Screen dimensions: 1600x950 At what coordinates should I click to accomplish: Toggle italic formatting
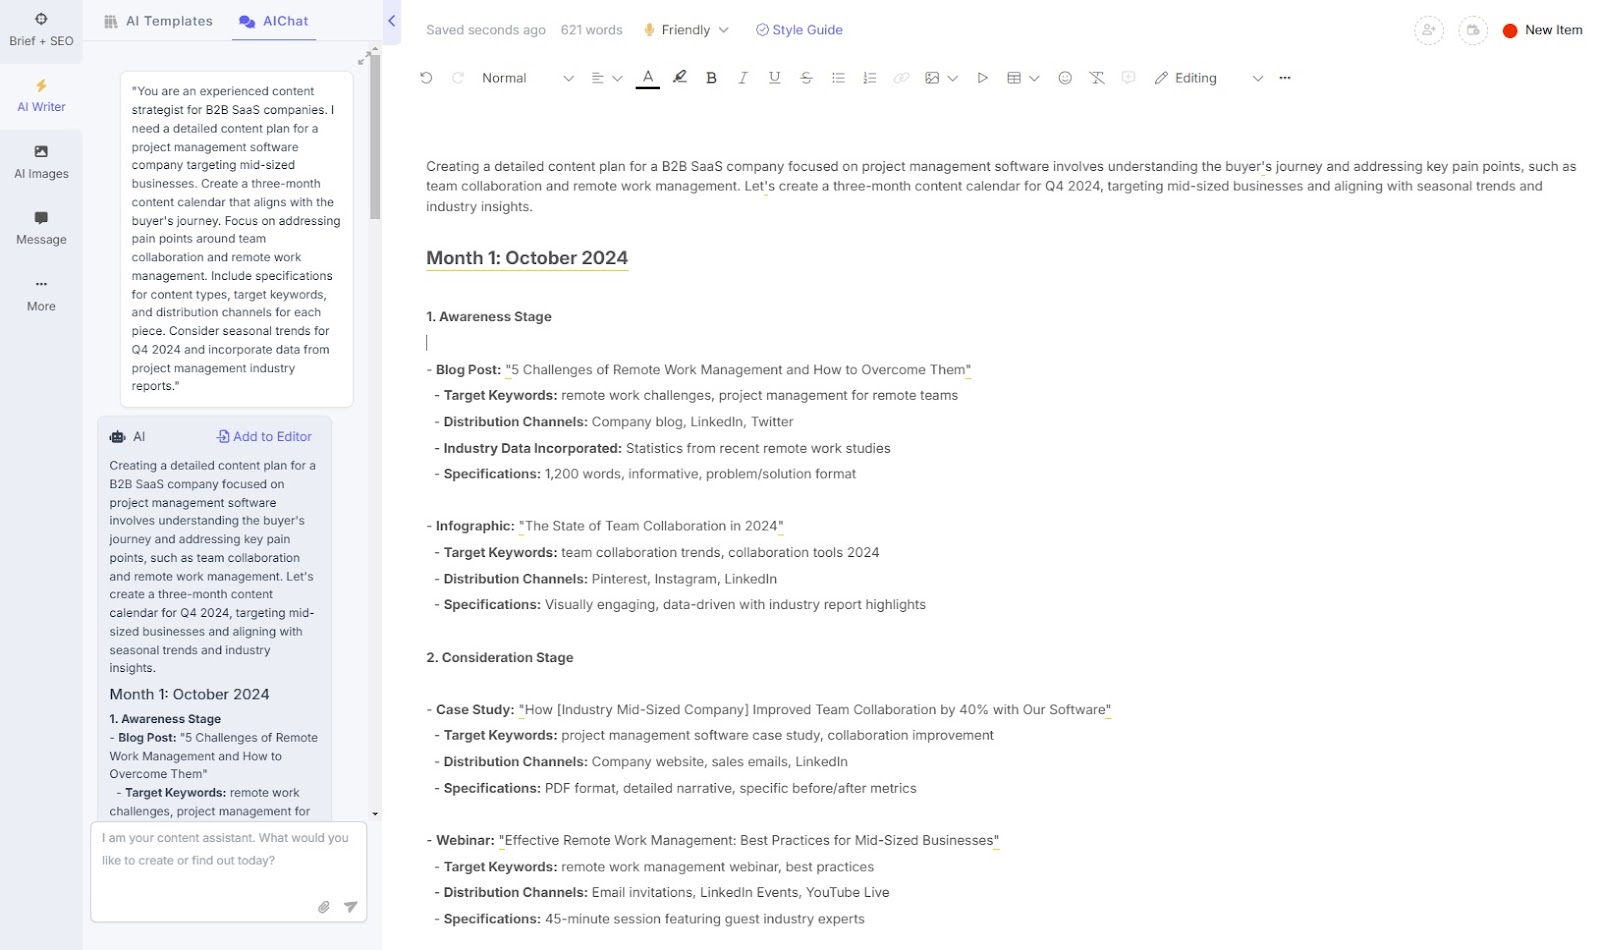(x=742, y=78)
